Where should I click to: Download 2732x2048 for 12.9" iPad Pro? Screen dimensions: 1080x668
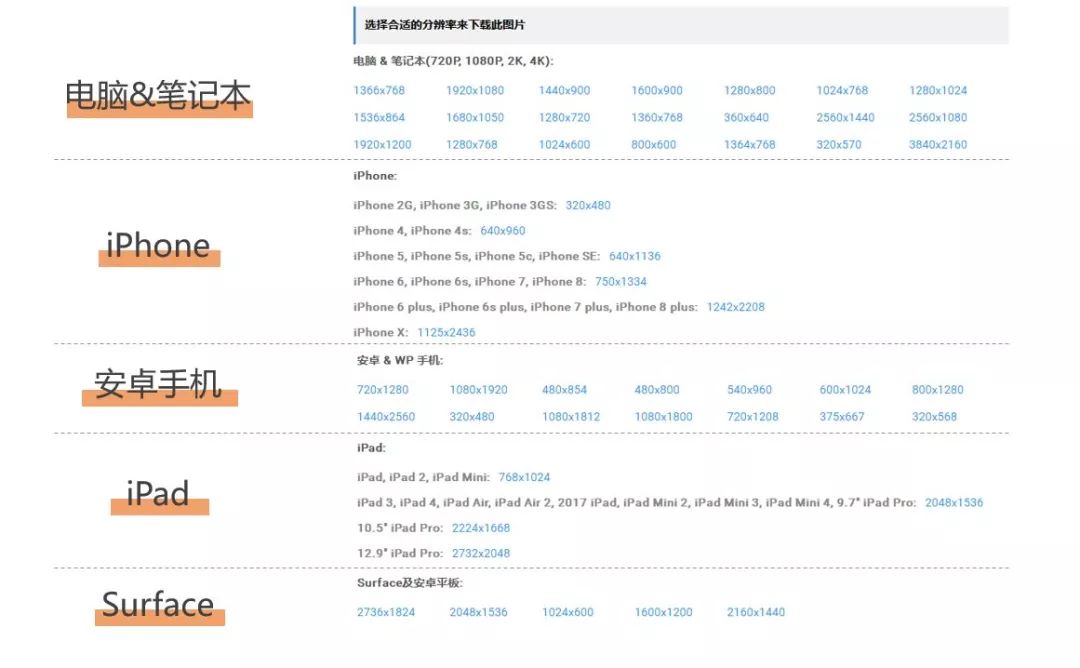pos(481,553)
